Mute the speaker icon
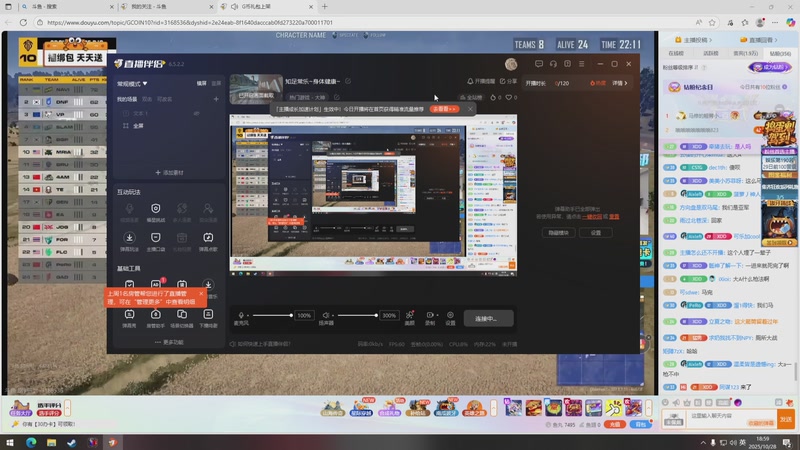 point(326,315)
